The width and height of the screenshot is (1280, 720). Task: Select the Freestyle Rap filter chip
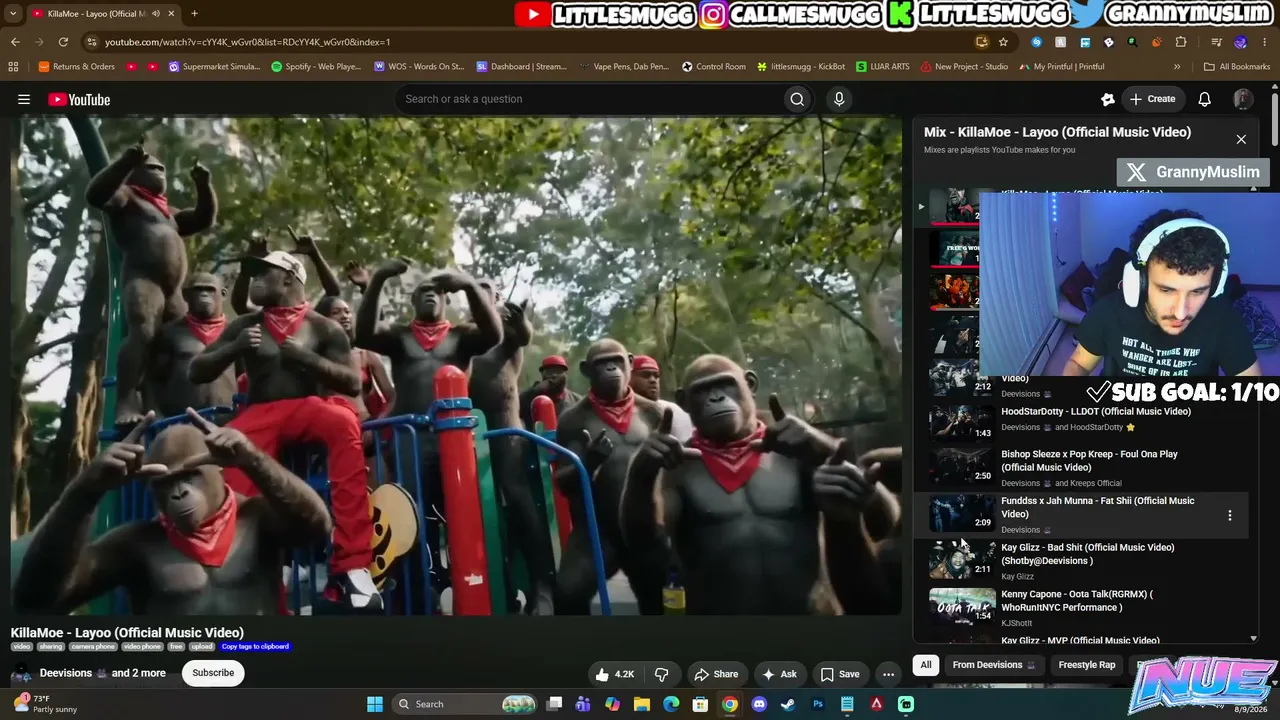[x=1087, y=665]
